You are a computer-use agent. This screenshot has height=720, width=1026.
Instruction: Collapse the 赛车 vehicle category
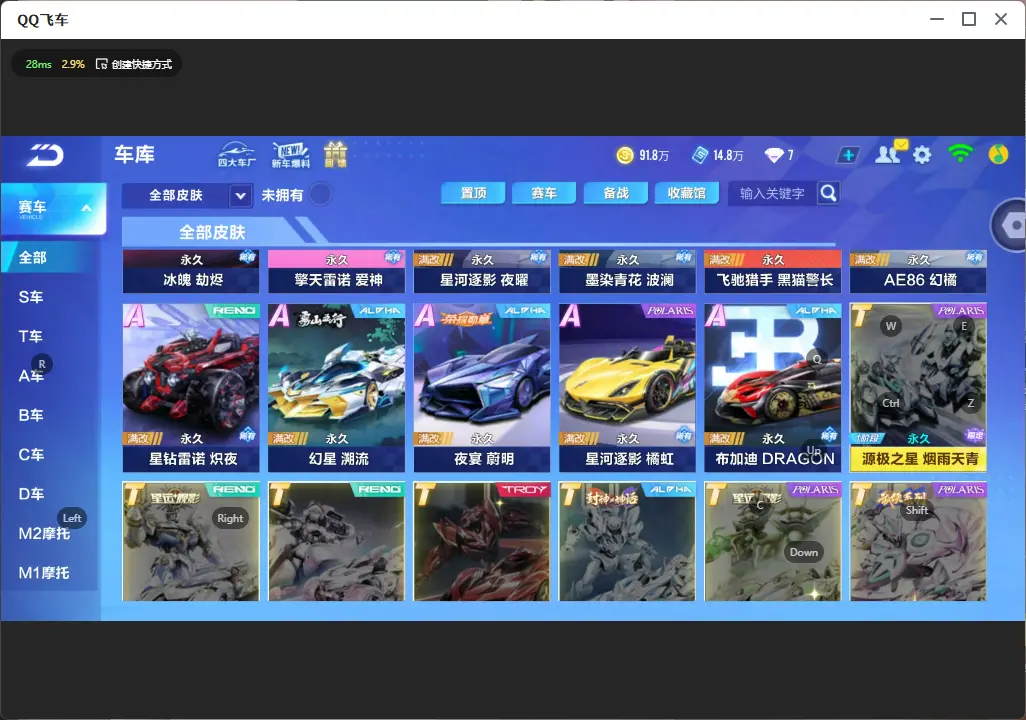(54, 208)
